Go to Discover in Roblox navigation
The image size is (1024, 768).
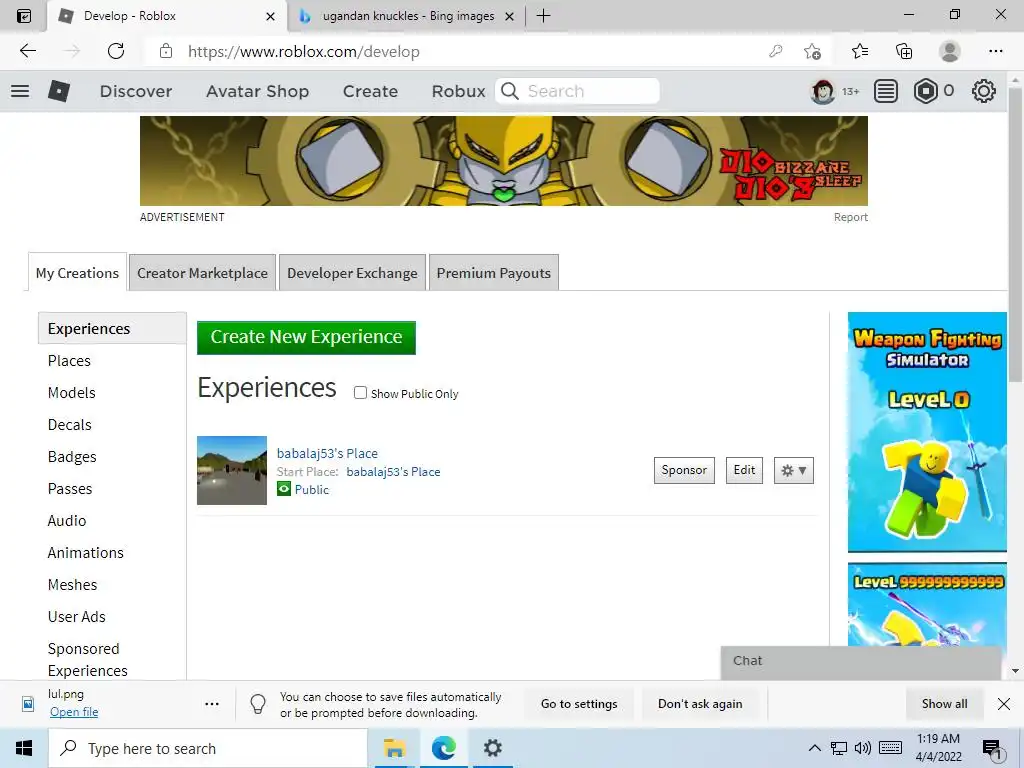pos(136,91)
